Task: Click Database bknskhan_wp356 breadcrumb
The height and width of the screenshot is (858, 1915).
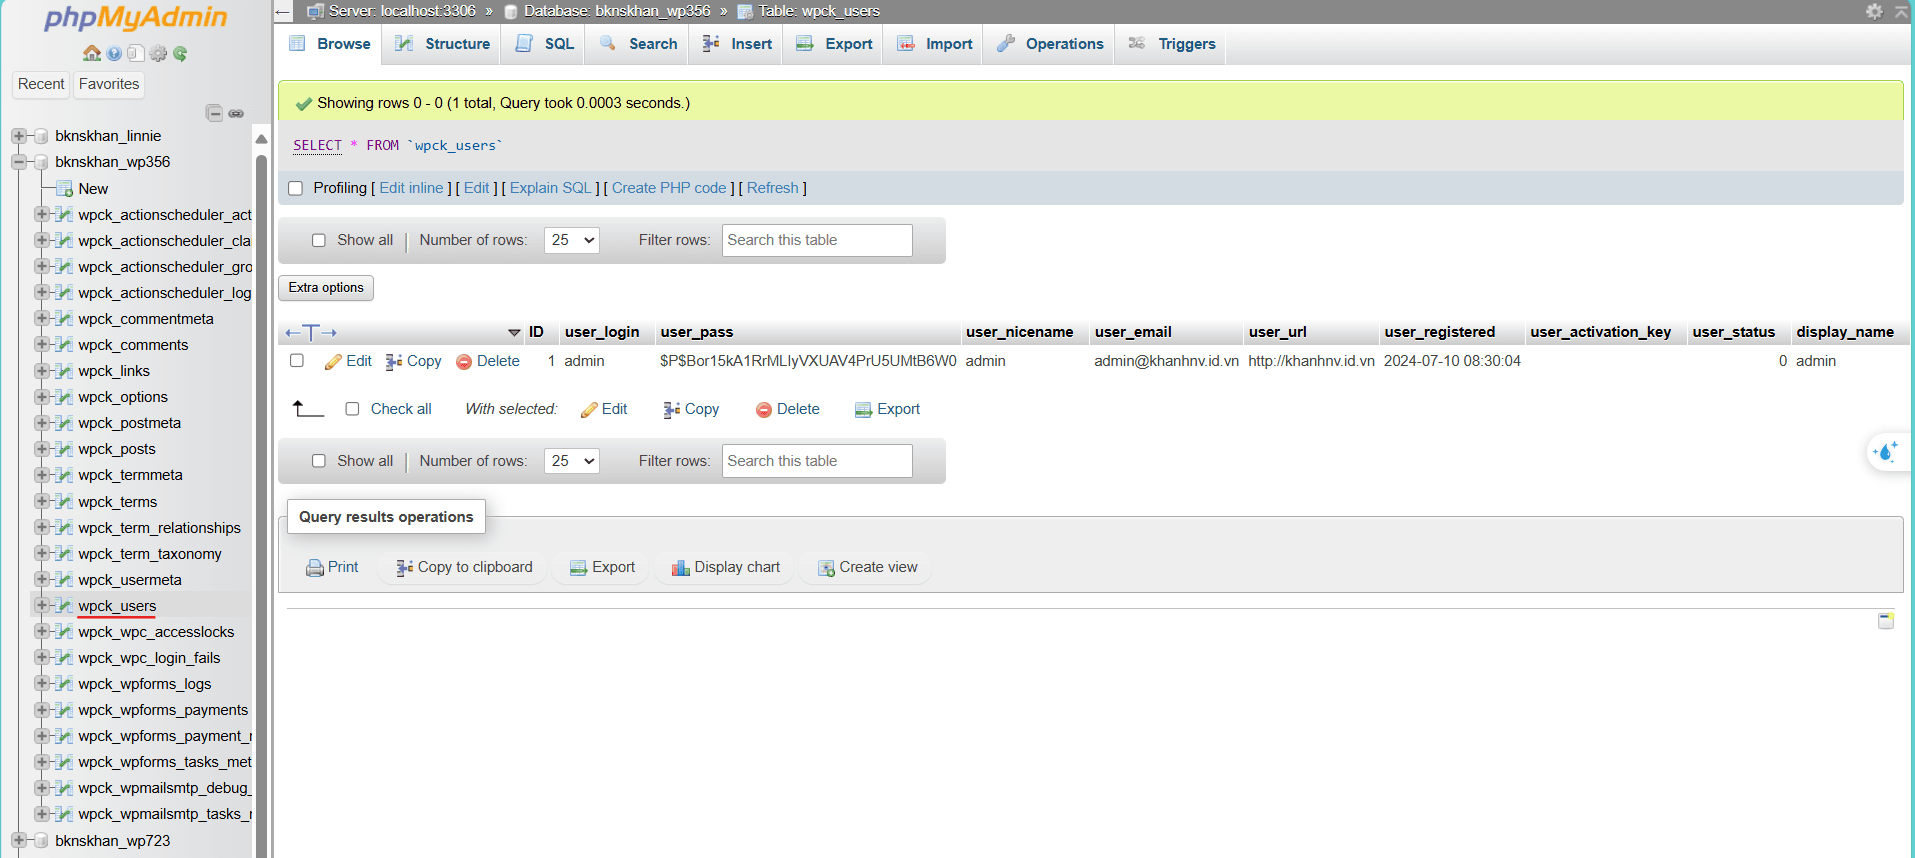Action: coord(616,11)
